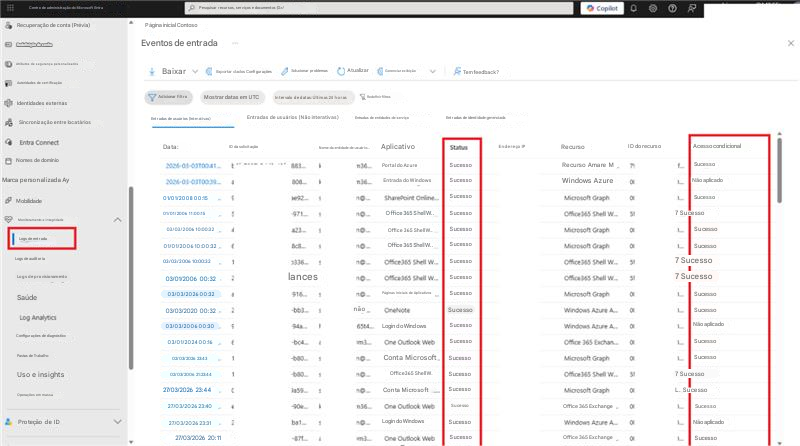Screen dimensions: 800x446
Task: Sort by the Acesso condicional column header
Action: coord(717,146)
